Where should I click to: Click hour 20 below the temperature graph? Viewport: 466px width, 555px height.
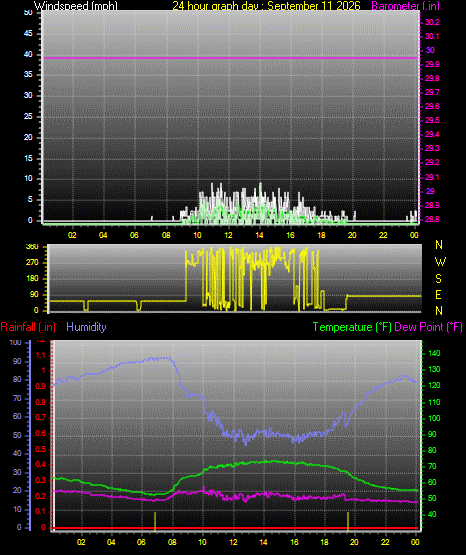point(354,542)
